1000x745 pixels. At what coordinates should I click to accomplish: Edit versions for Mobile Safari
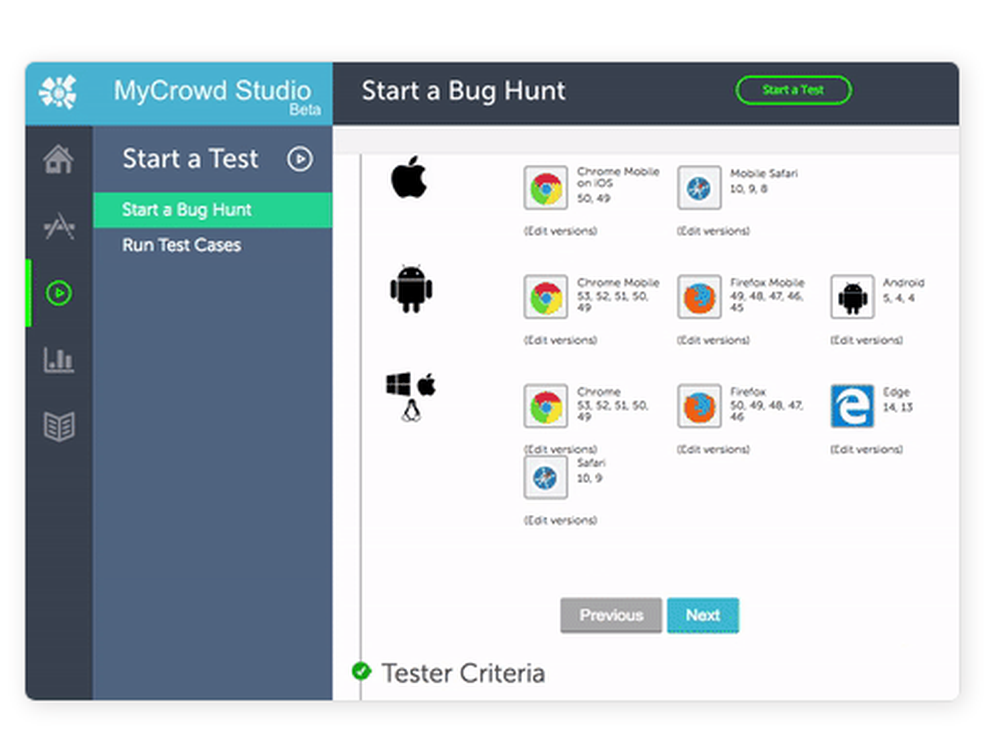pos(713,231)
